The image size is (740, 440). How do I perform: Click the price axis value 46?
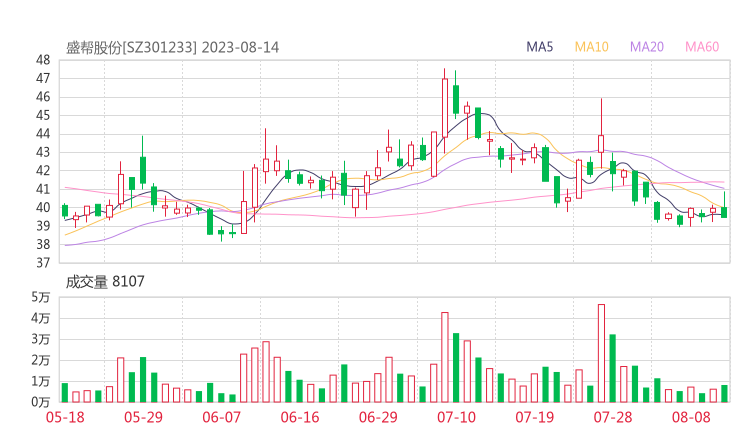point(43,97)
